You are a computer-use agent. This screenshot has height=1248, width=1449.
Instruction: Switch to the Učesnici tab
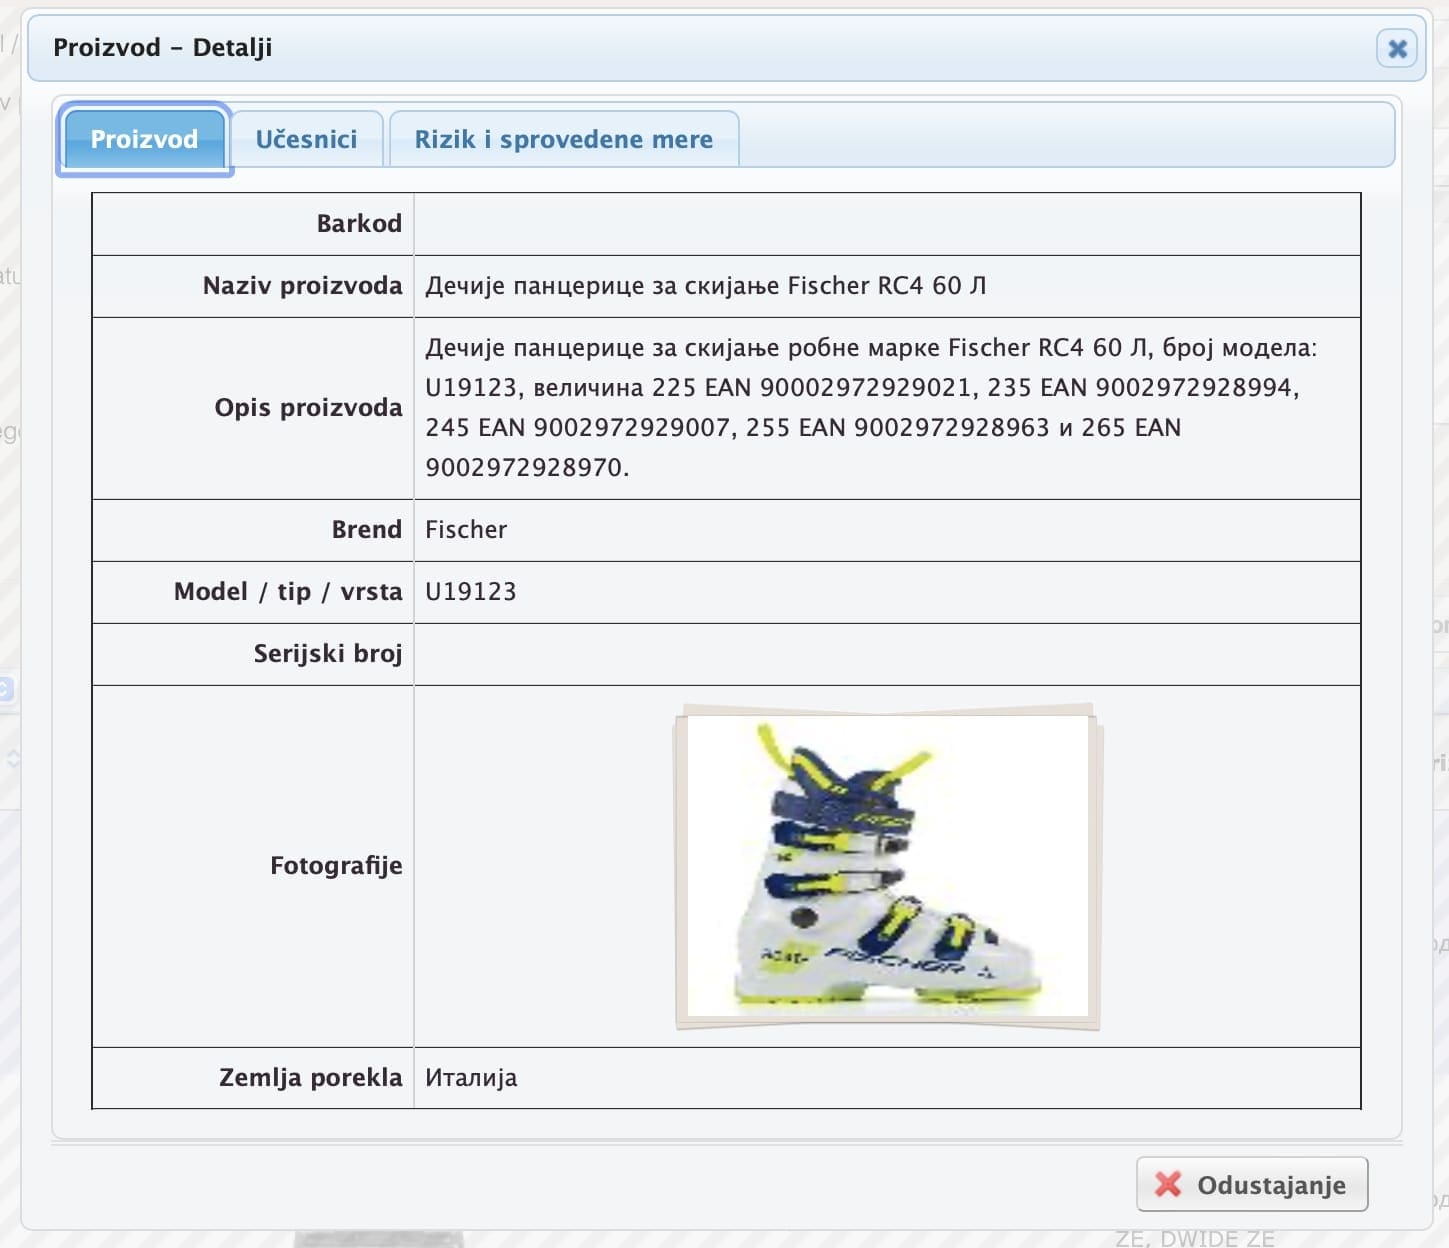tap(306, 139)
